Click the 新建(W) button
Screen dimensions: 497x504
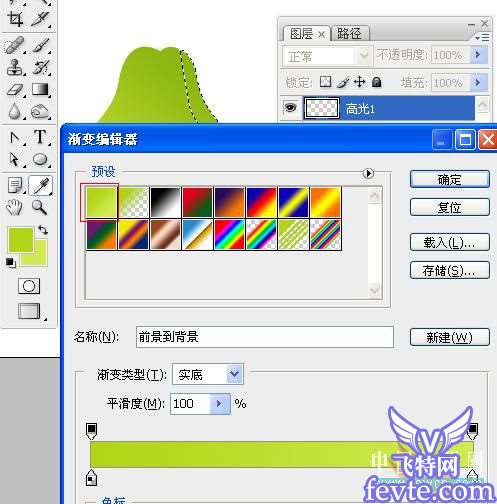[x=450, y=337]
